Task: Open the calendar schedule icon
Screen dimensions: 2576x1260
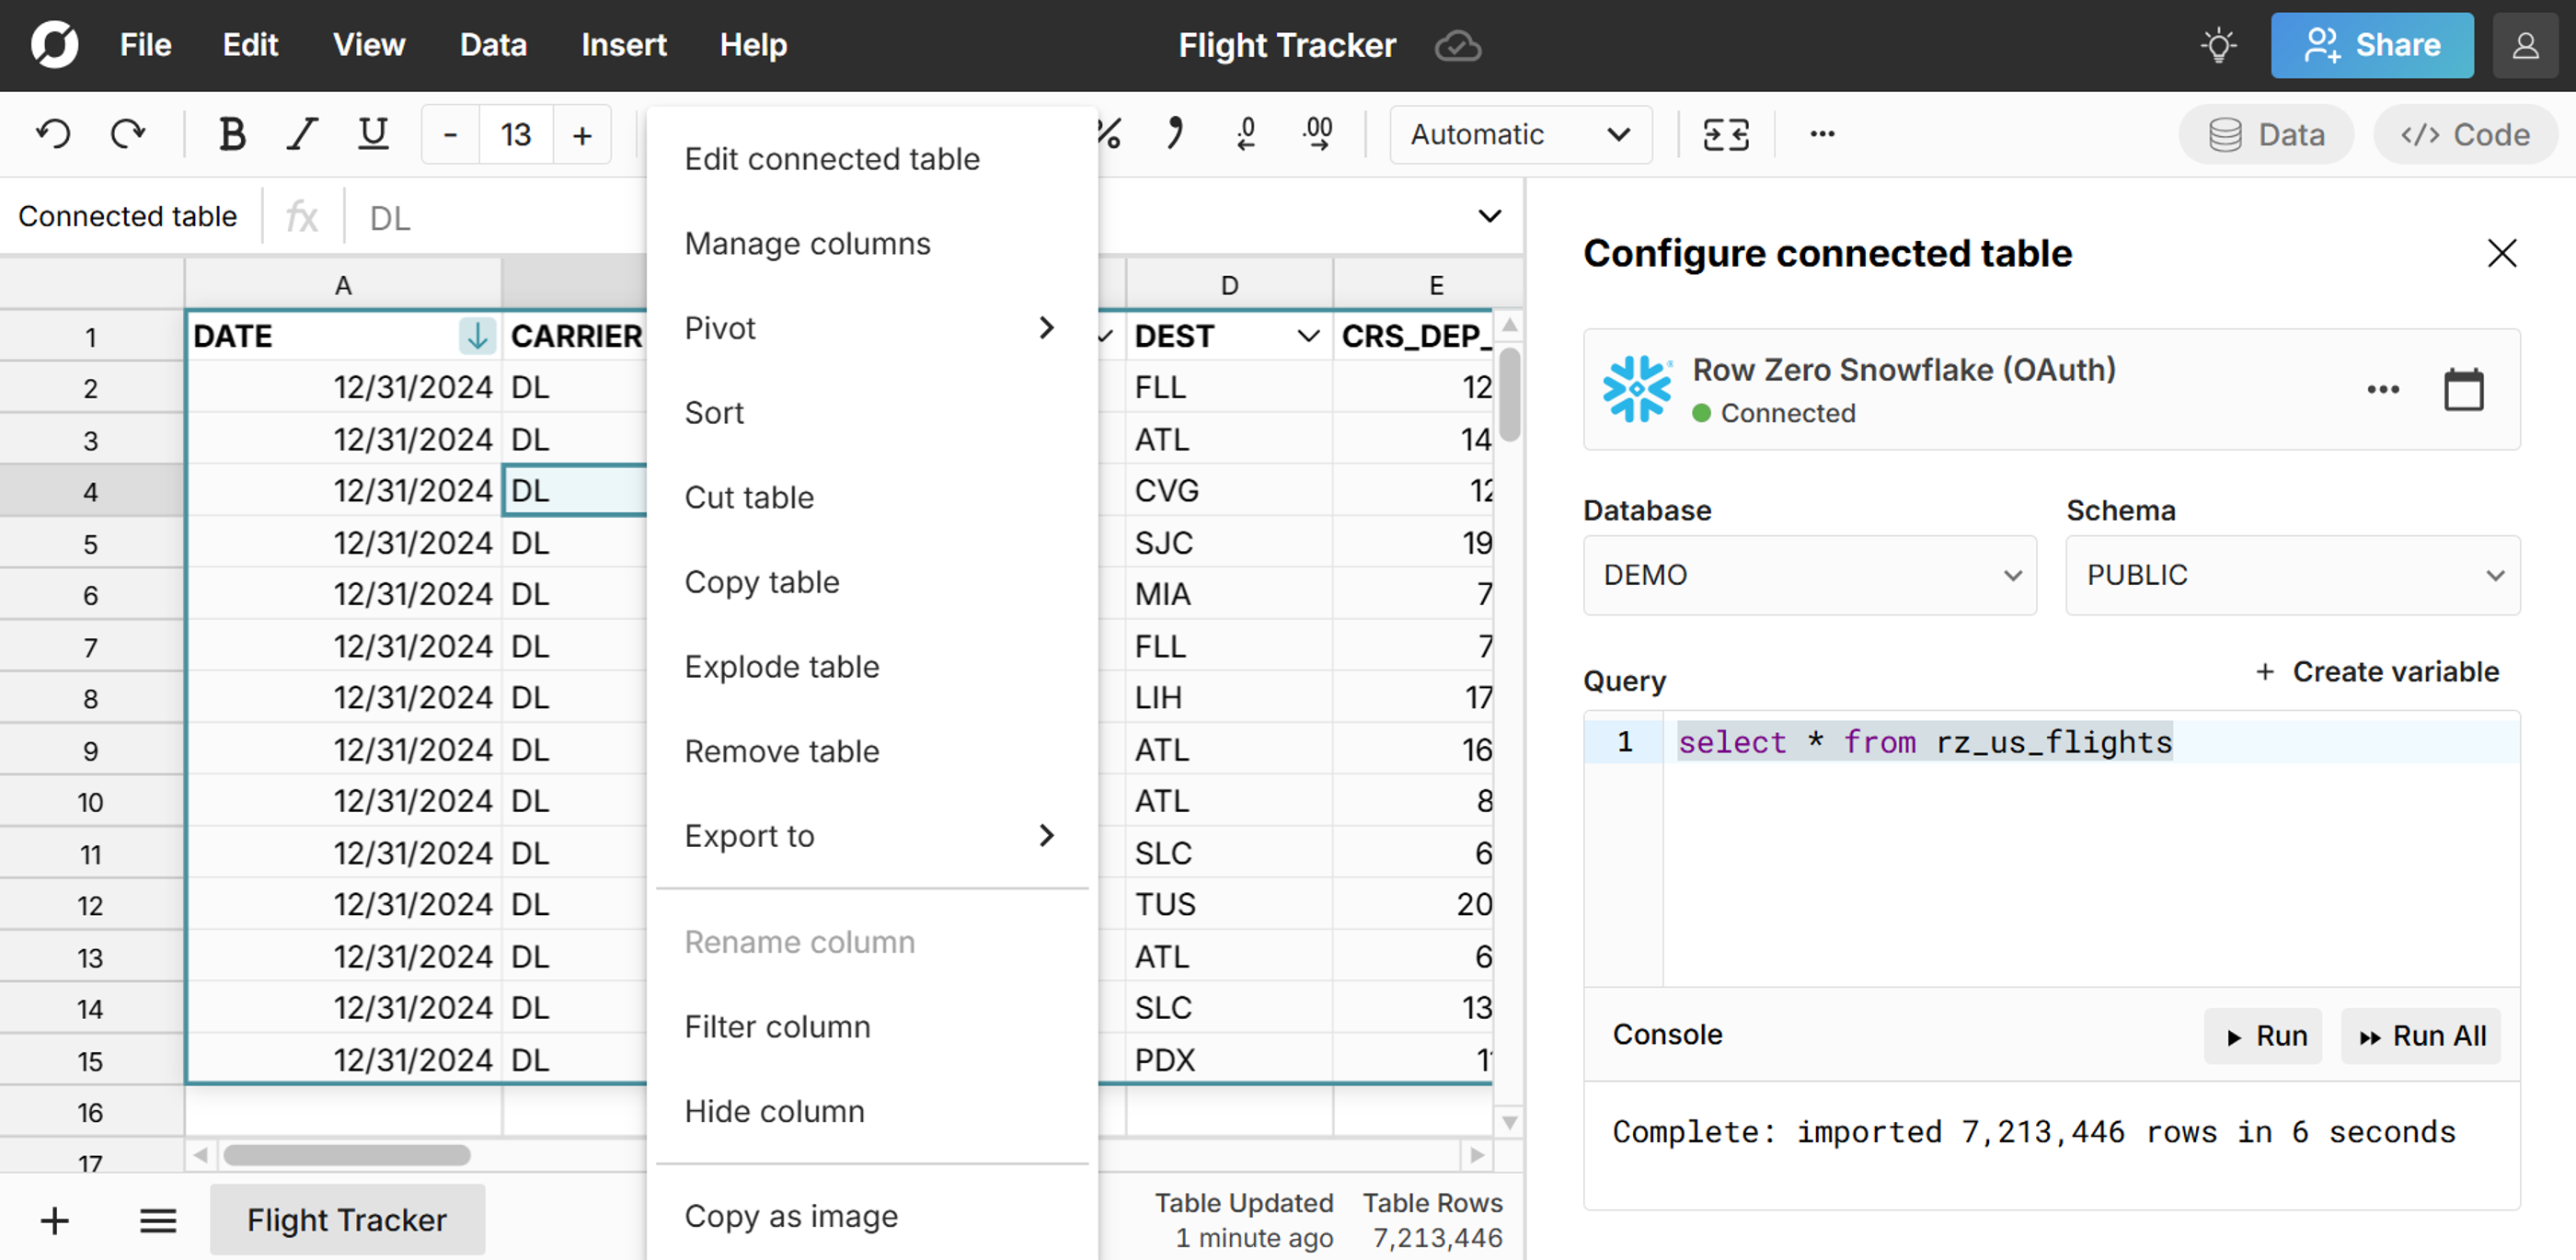Action: (2463, 390)
